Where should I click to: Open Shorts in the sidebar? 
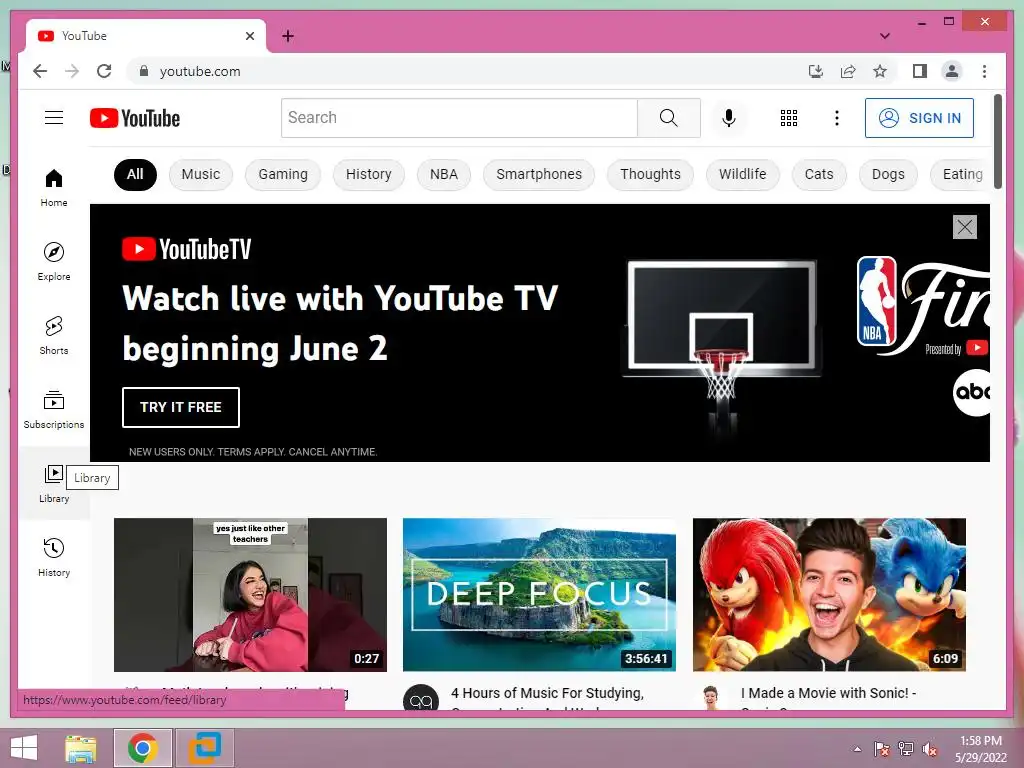(54, 336)
